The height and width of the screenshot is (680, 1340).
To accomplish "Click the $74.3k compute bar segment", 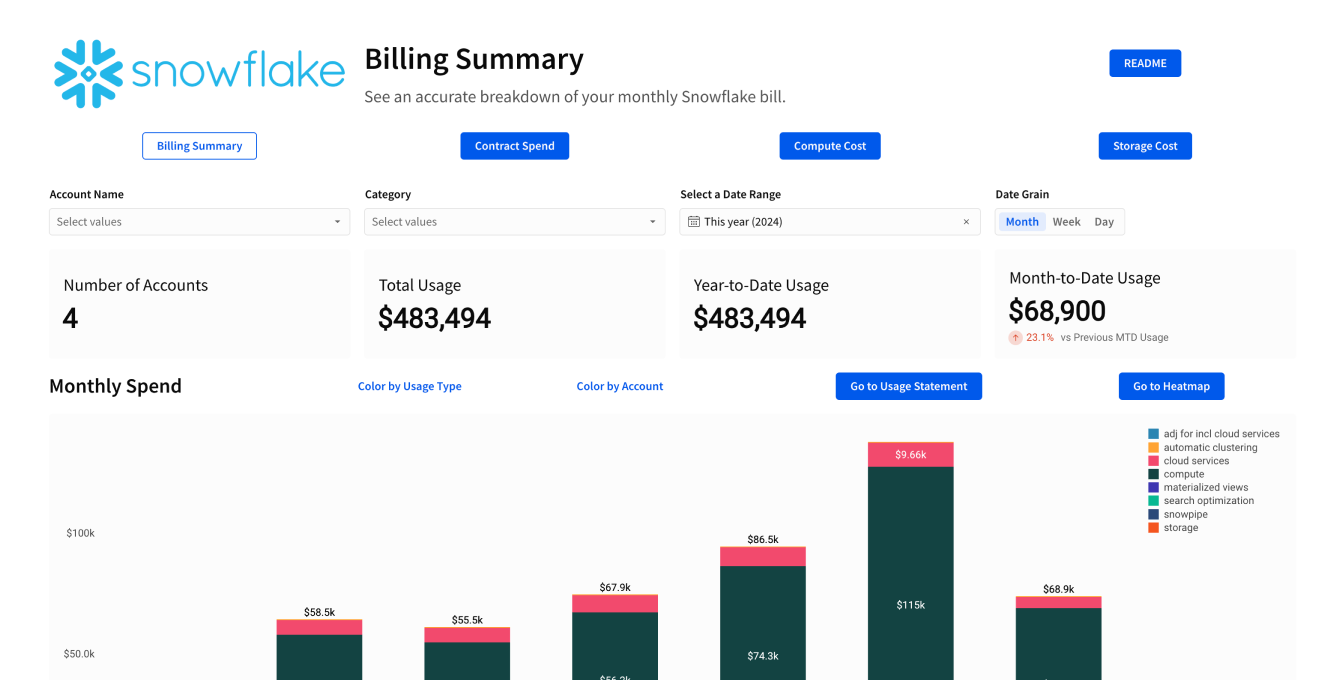I will click(x=763, y=623).
